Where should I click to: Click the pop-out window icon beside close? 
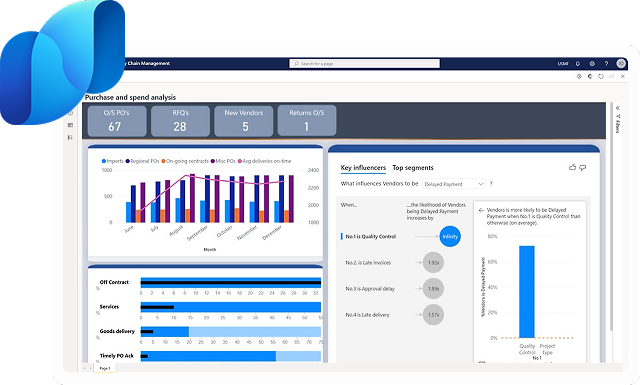click(611, 76)
